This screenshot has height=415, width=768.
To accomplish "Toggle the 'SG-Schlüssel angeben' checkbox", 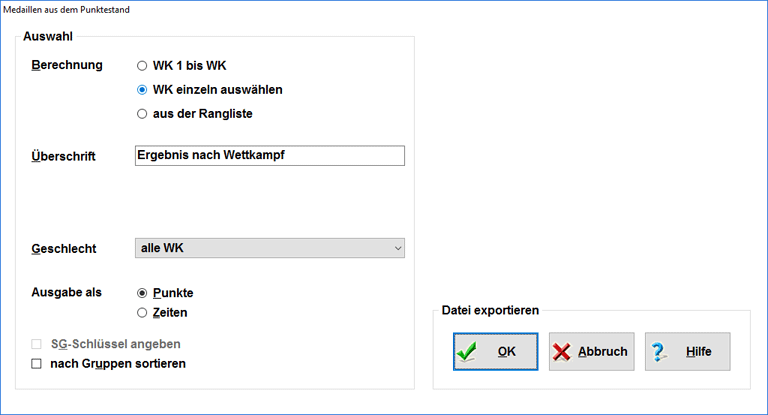I will tap(37, 344).
